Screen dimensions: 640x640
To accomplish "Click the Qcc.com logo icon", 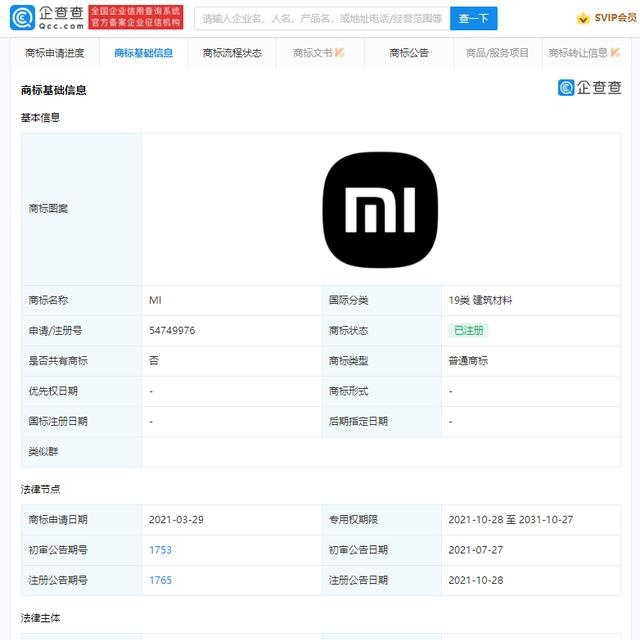I will [22, 18].
